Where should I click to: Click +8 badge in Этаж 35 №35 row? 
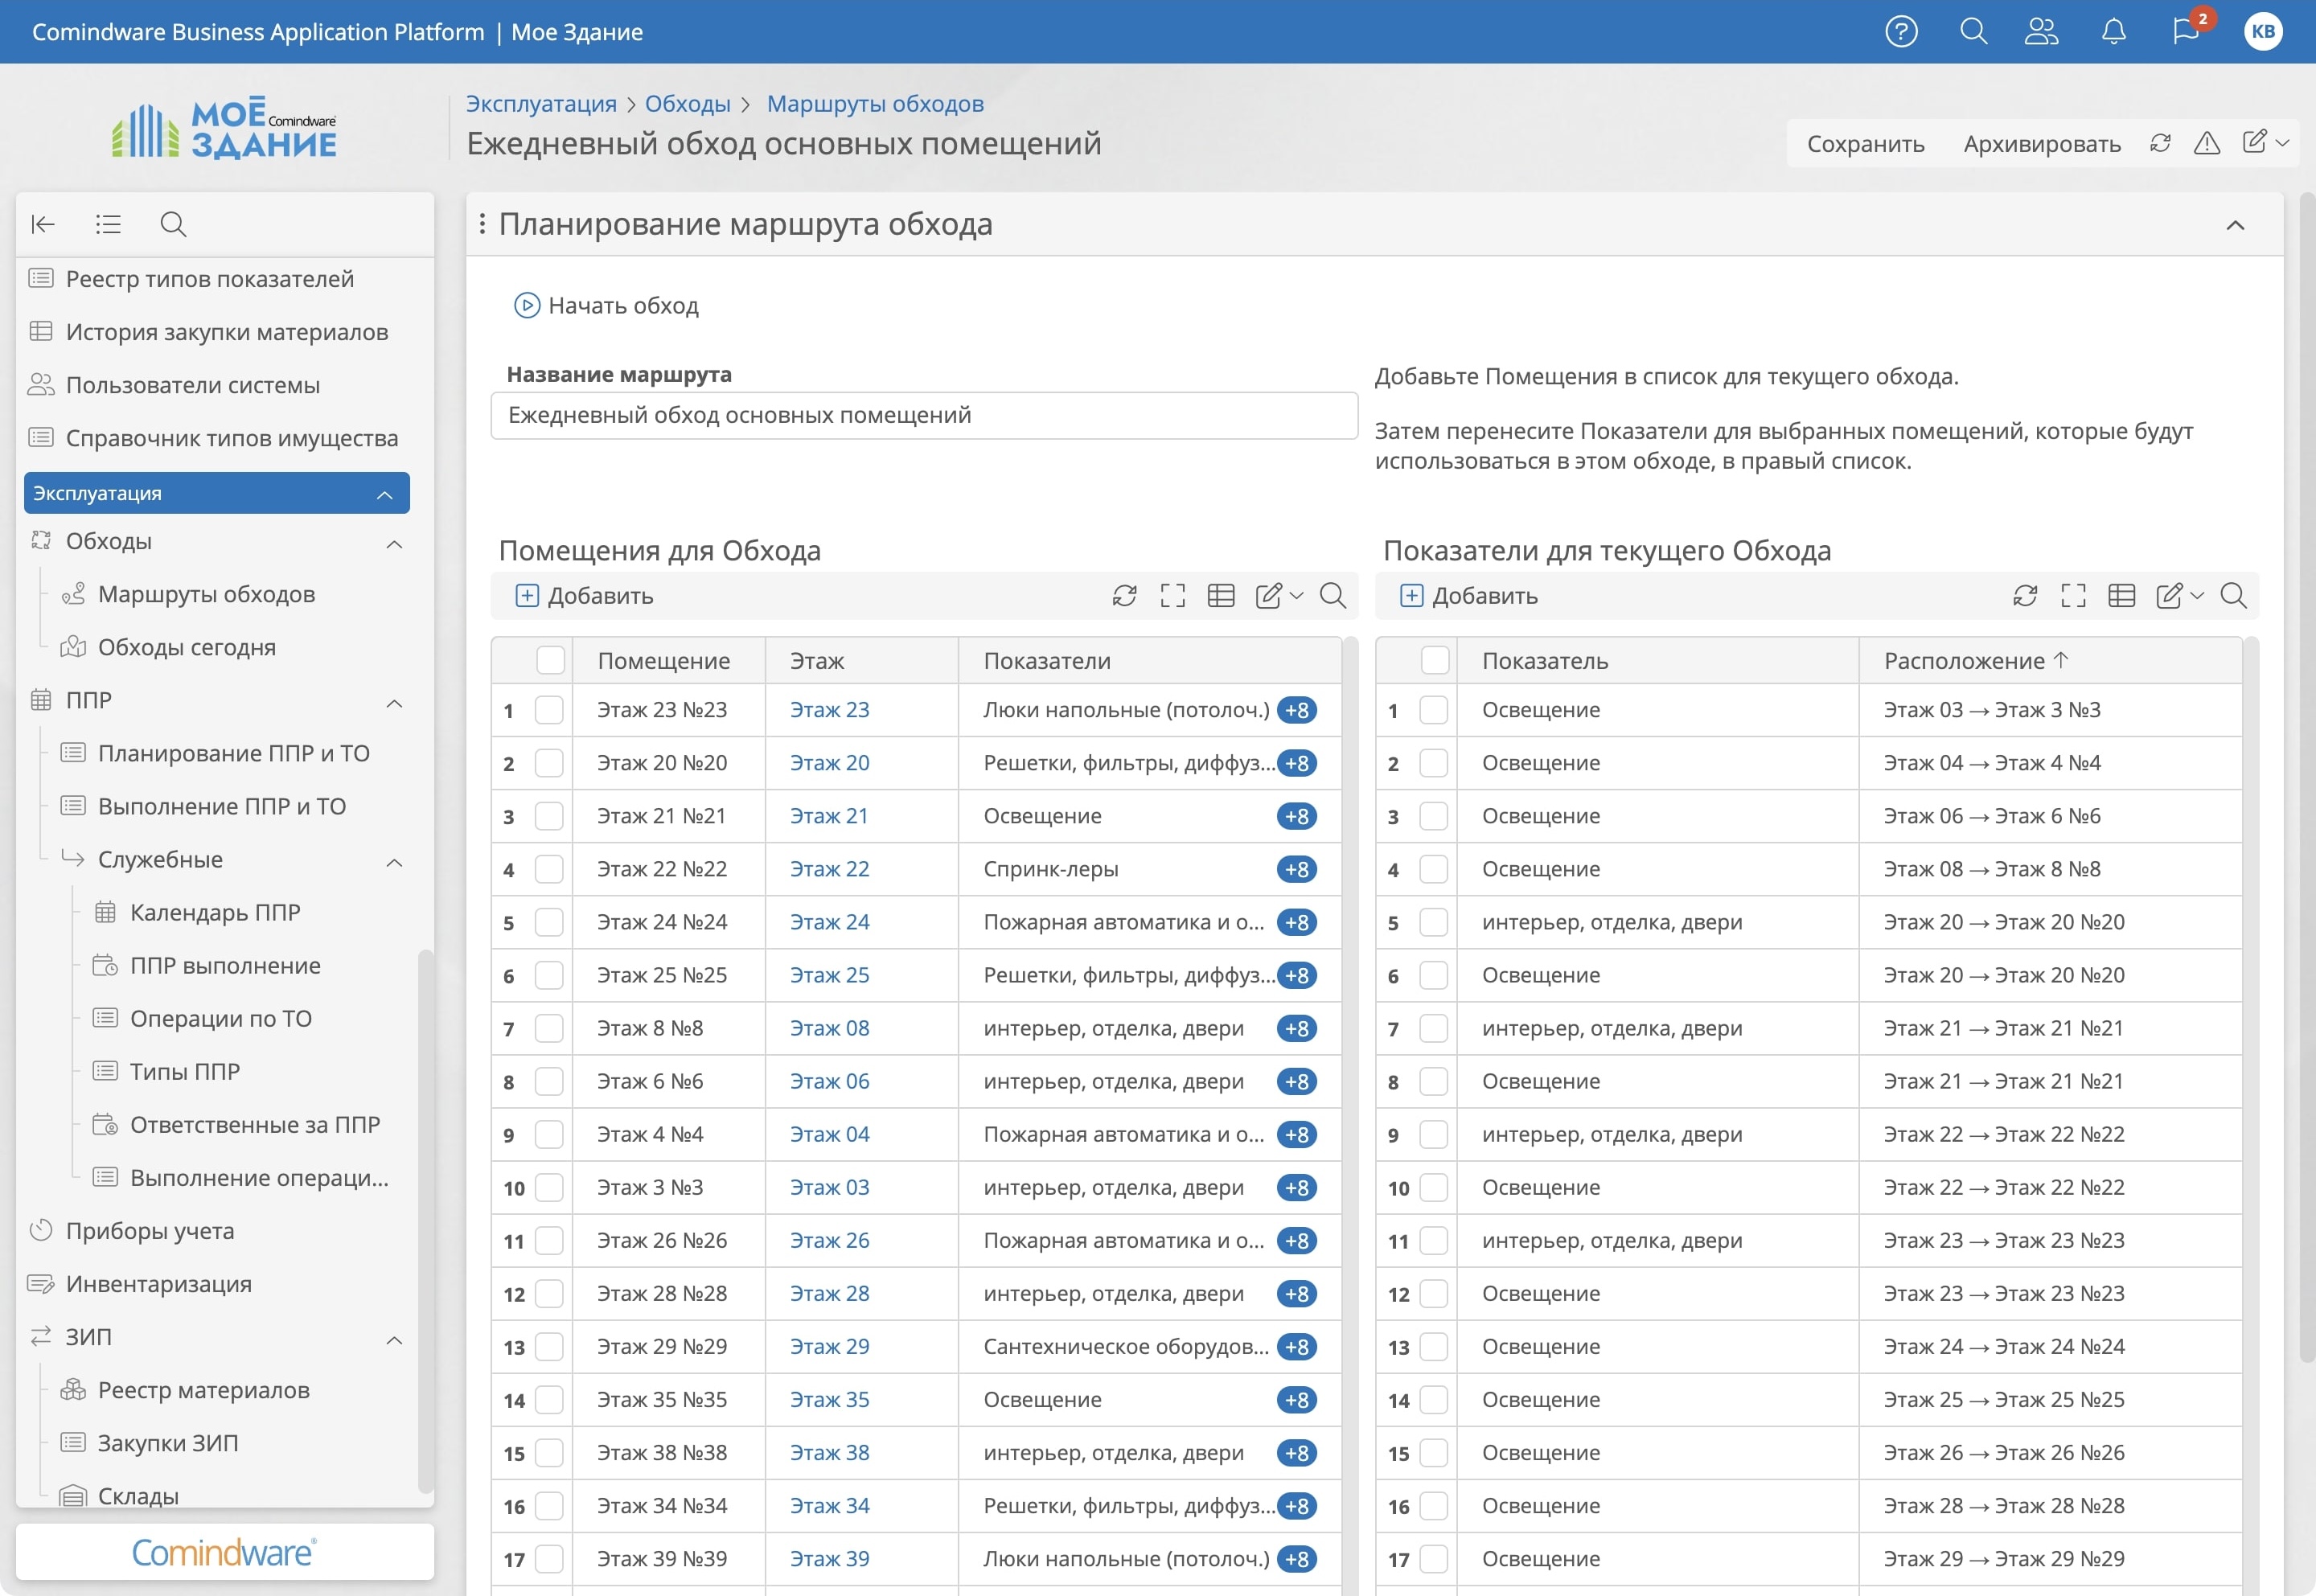(1297, 1400)
